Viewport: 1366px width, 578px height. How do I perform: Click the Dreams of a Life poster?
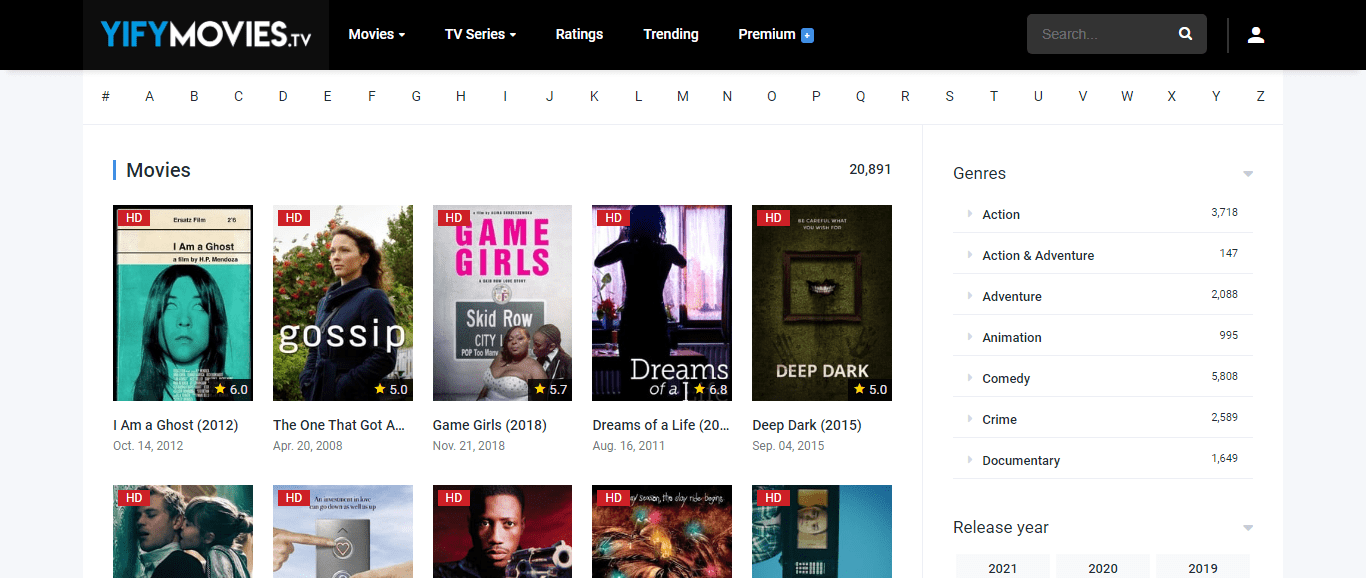[662, 303]
